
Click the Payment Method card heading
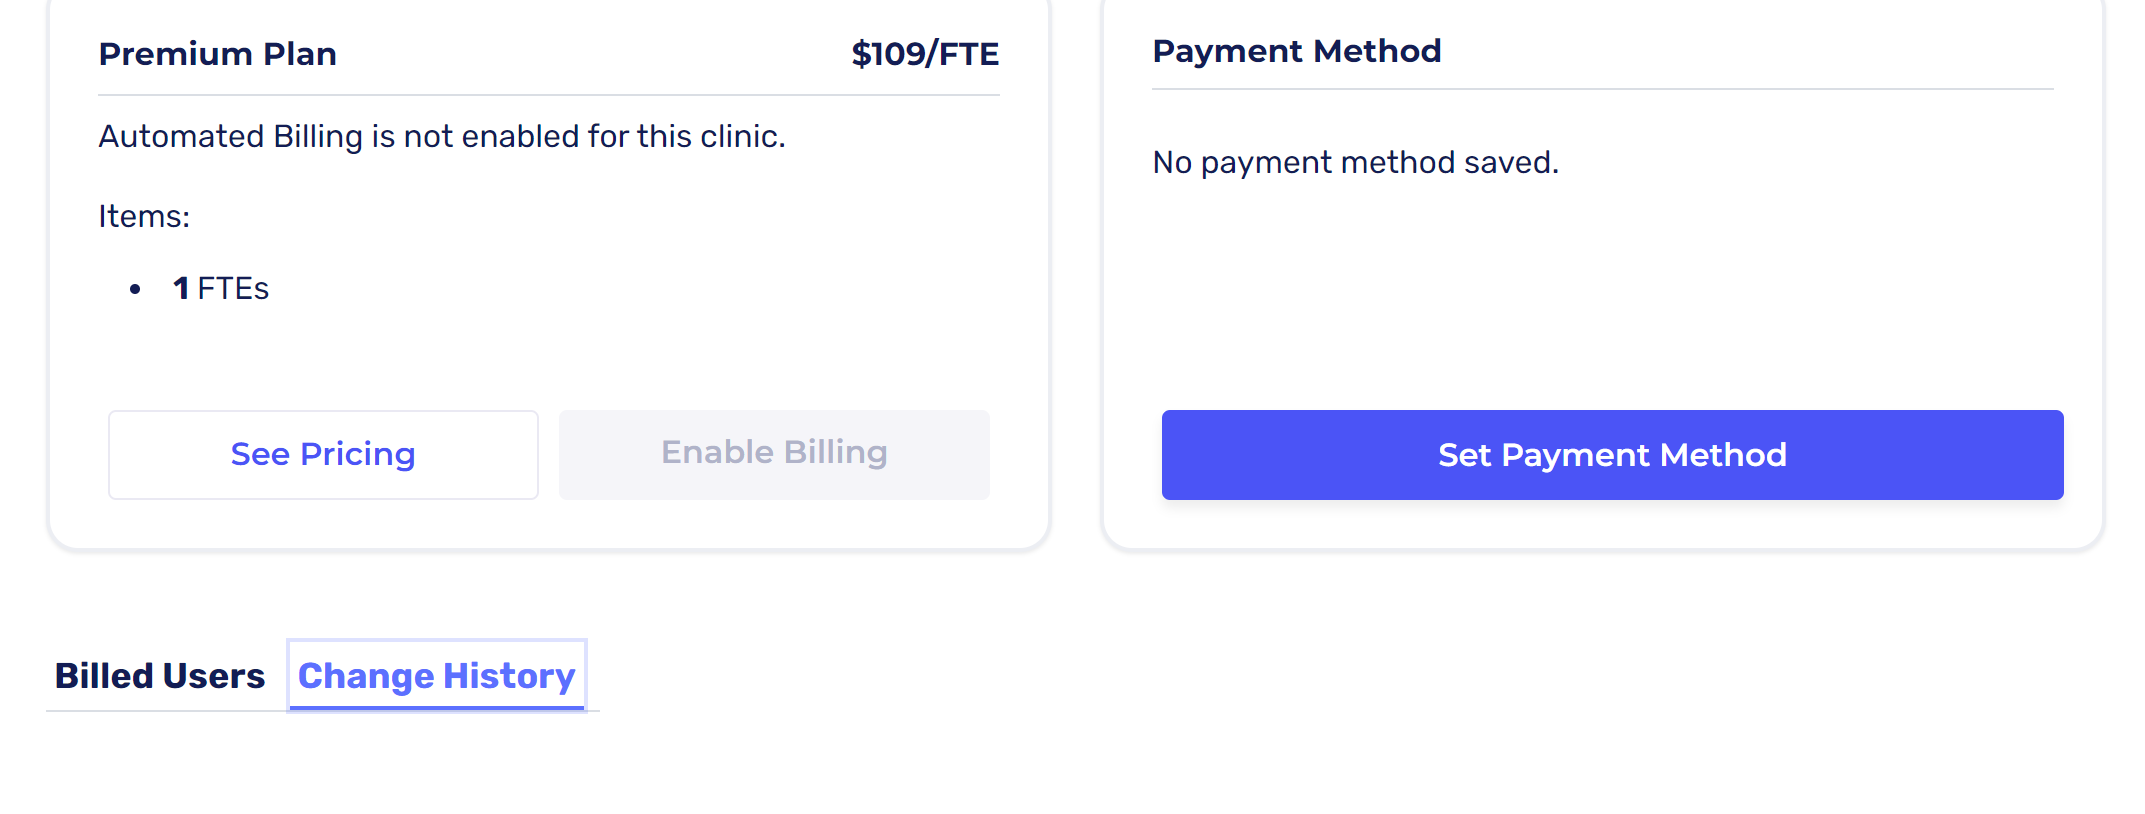click(x=1296, y=51)
